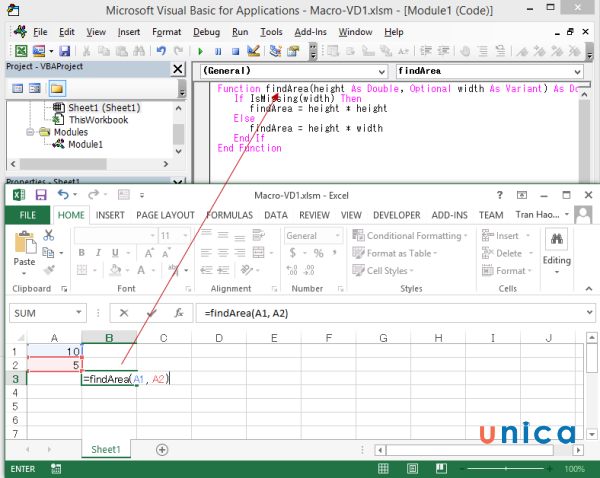Add a new sheet with plus icon

[162, 450]
